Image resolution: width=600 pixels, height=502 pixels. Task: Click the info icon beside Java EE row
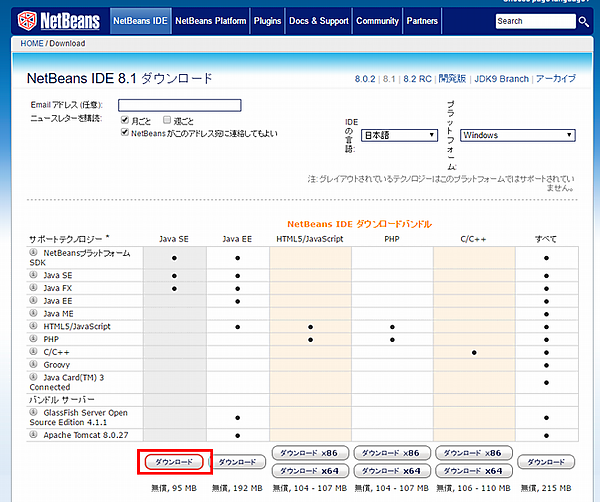pyautogui.click(x=34, y=300)
